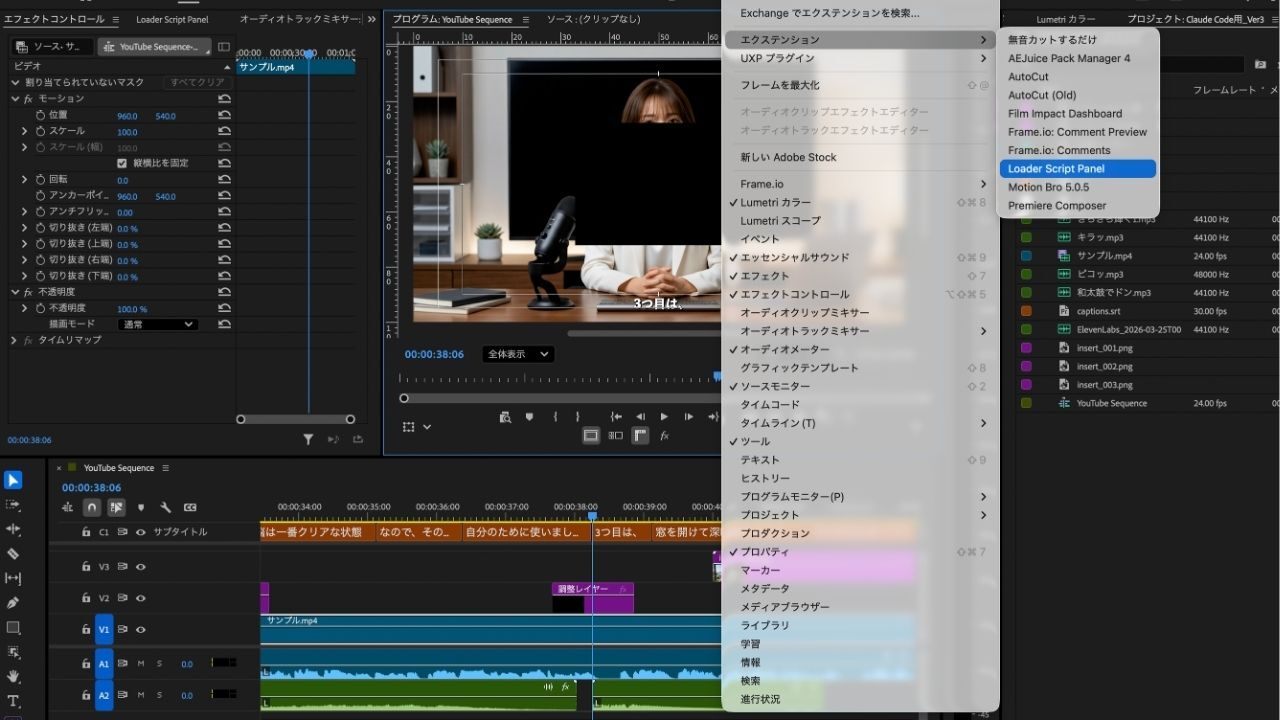Solo the A2 audio track

[x=158, y=695]
